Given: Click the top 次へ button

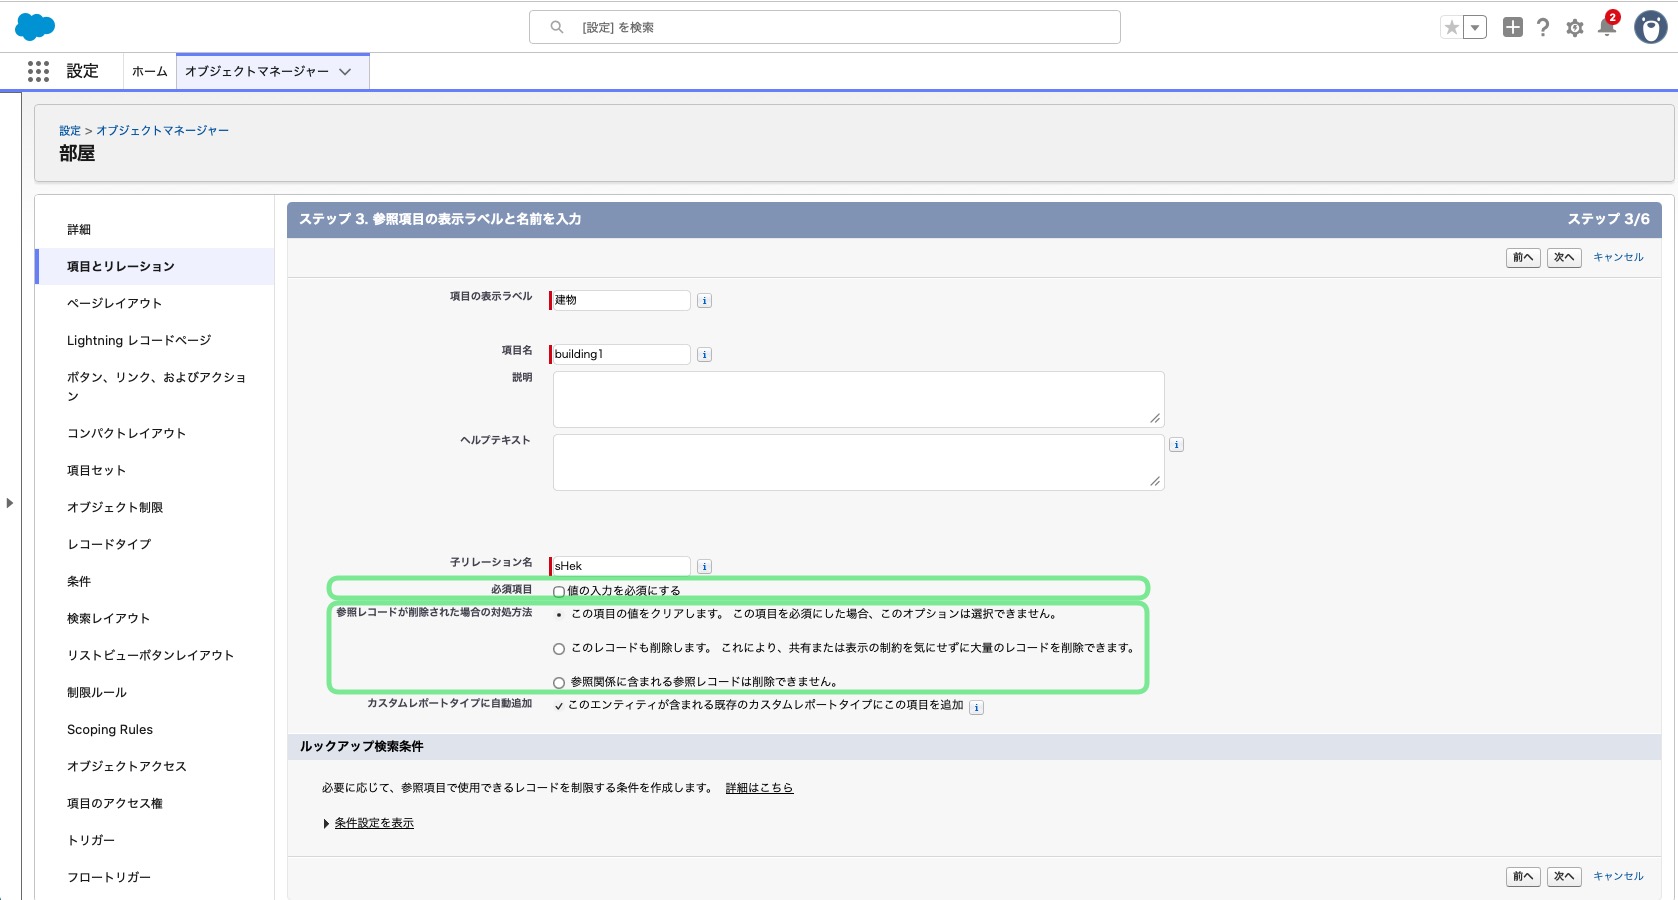Looking at the screenshot, I should coord(1564,258).
